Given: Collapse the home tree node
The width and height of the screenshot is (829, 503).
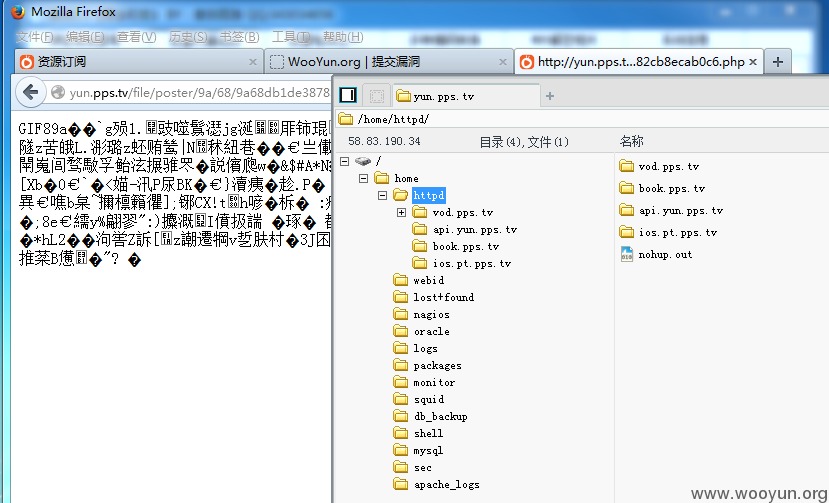Looking at the screenshot, I should pos(364,178).
